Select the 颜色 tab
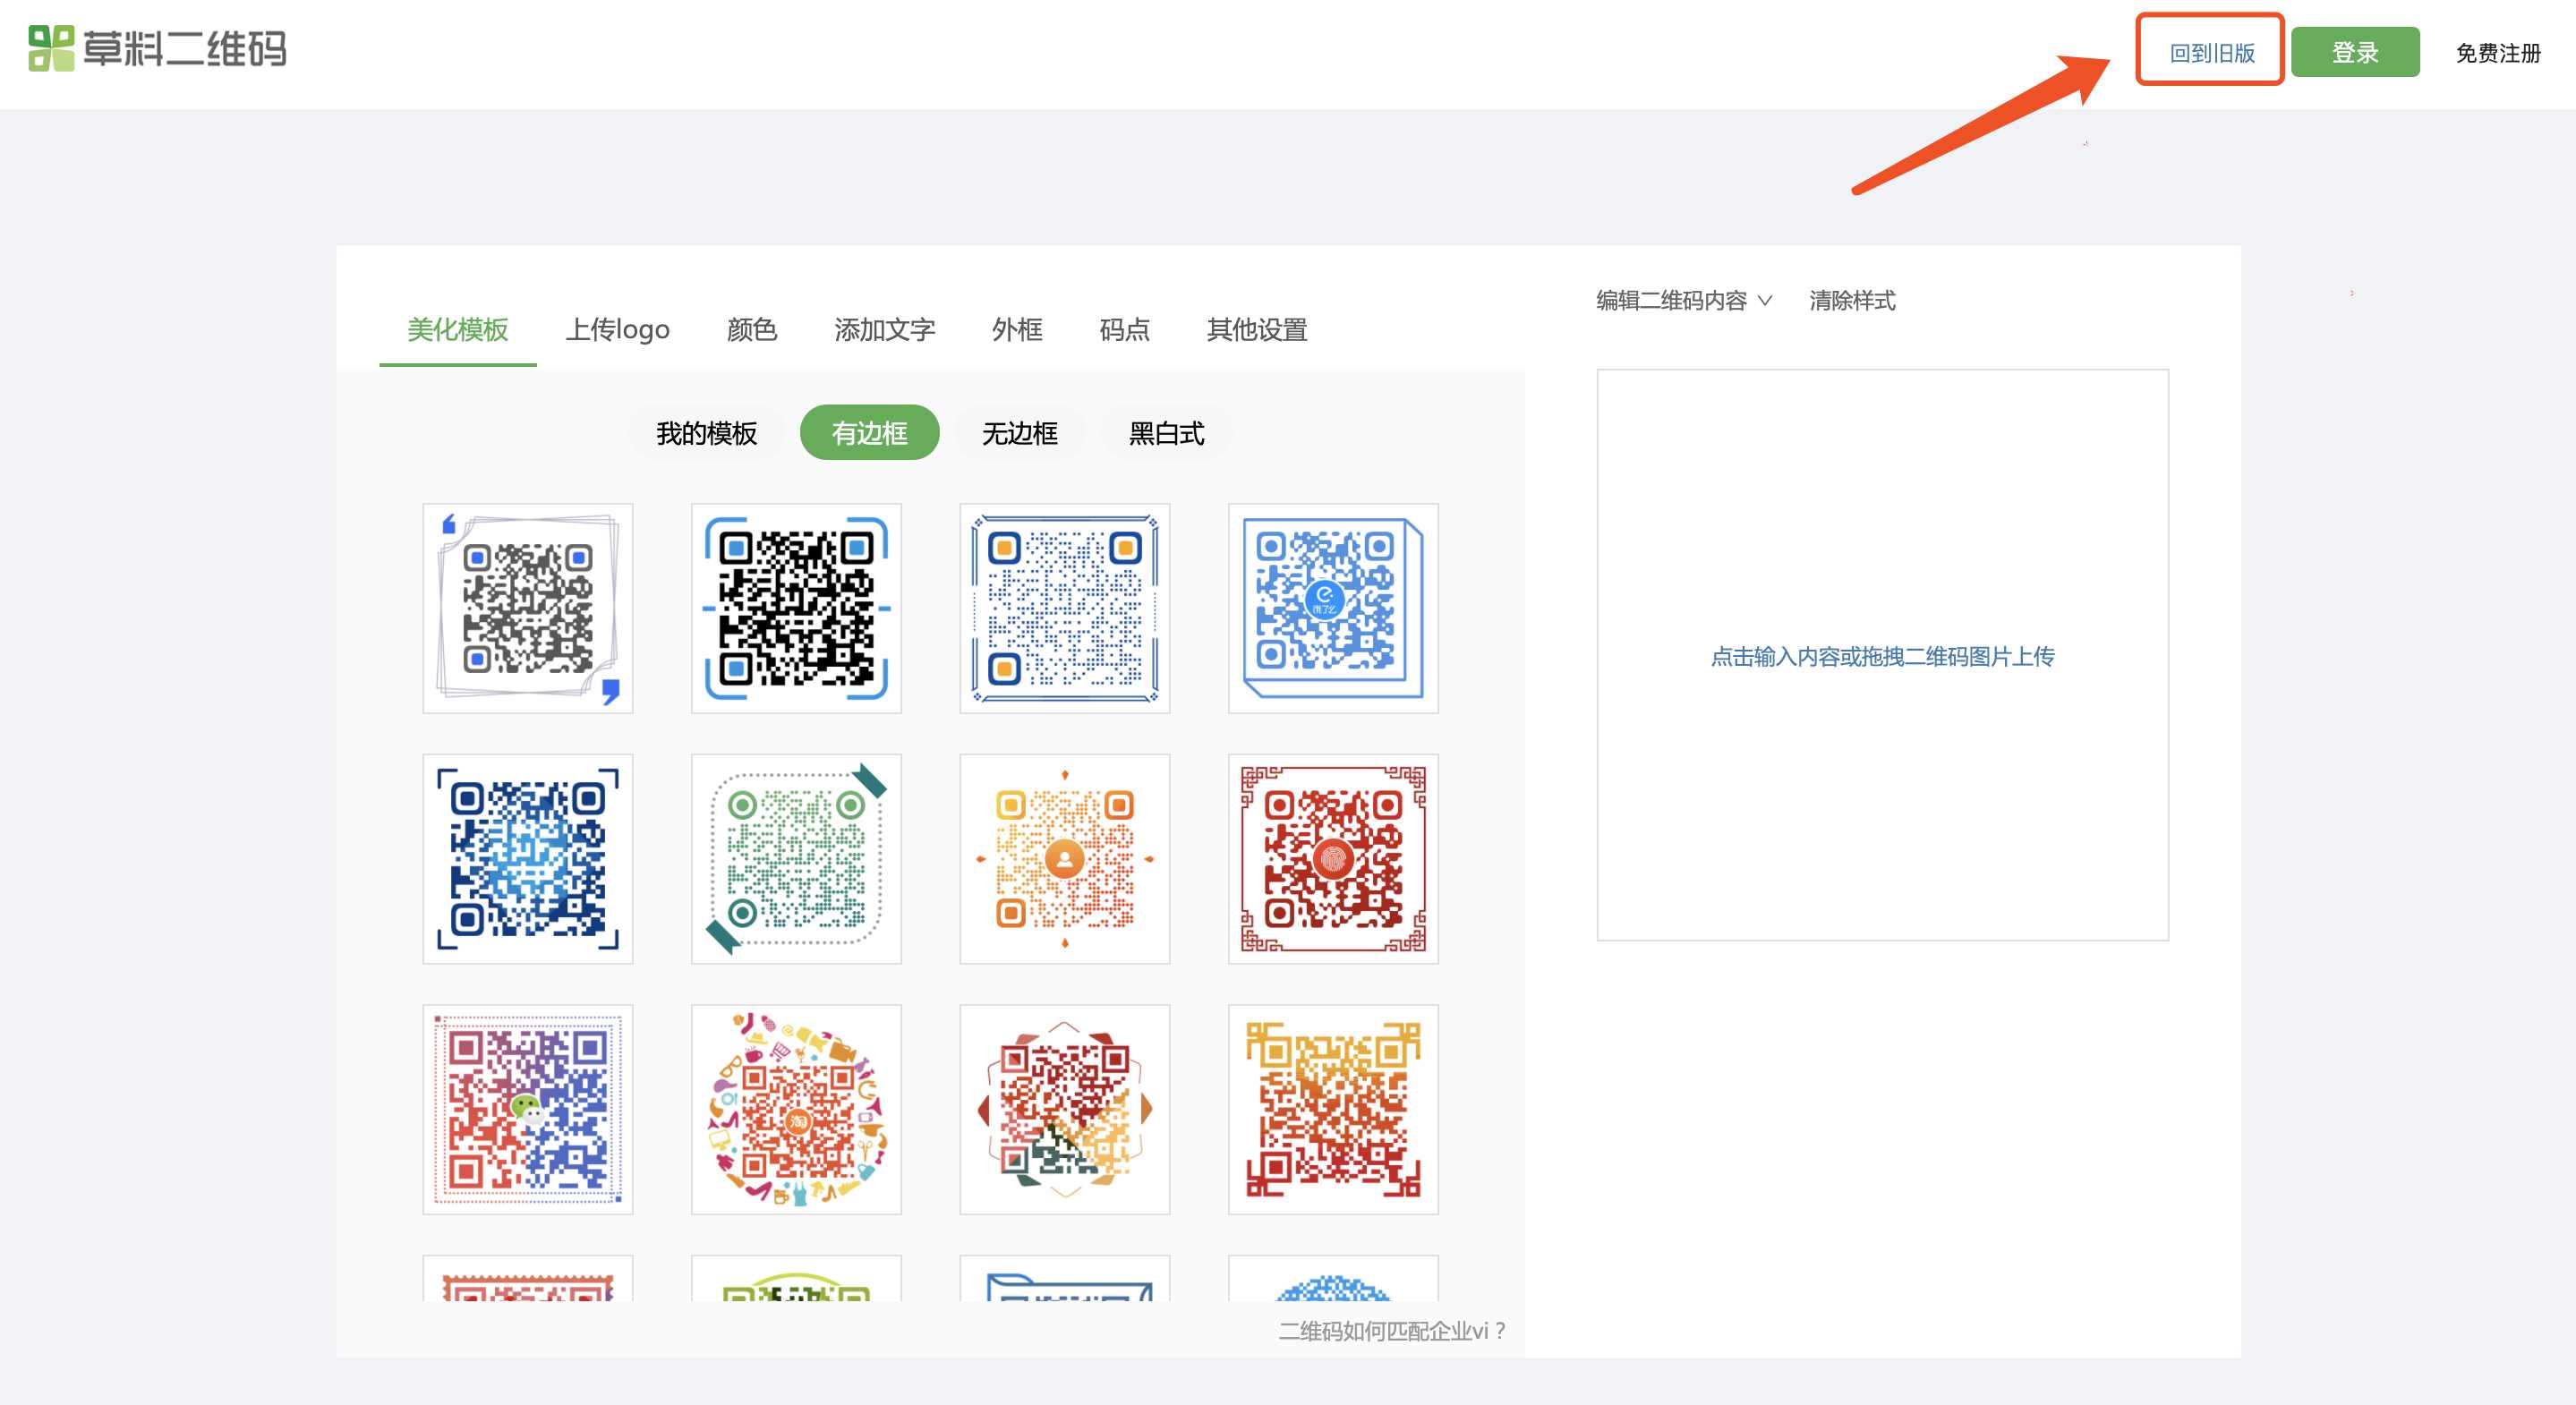The image size is (2576, 1405). (752, 329)
